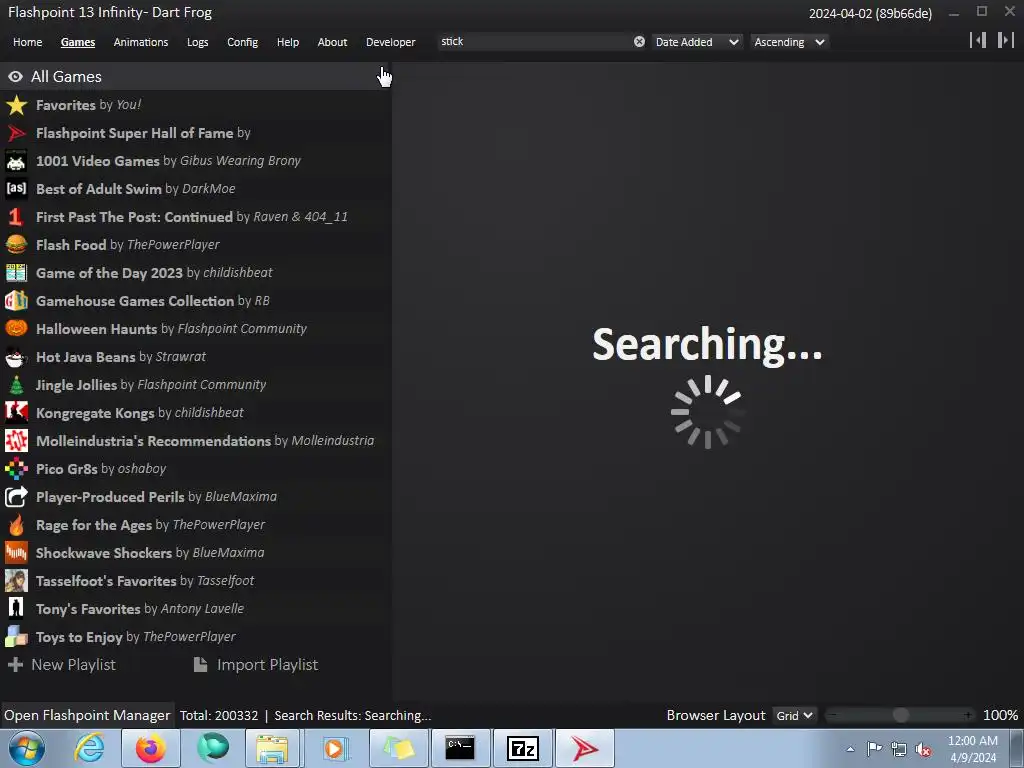Viewport: 1024px width, 768px height.
Task: Open the Grid browser layout dropdown
Action: point(794,716)
